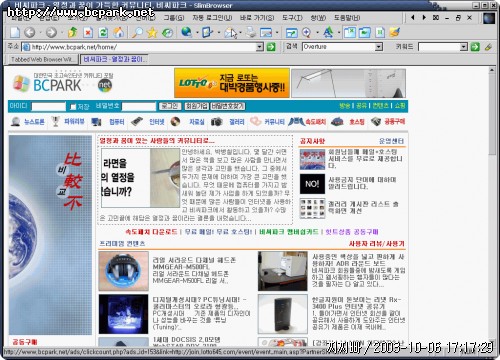Viewport: 500px width, 360px height.
Task: Expand the keyword box dropdown arrow
Action: pos(464,47)
